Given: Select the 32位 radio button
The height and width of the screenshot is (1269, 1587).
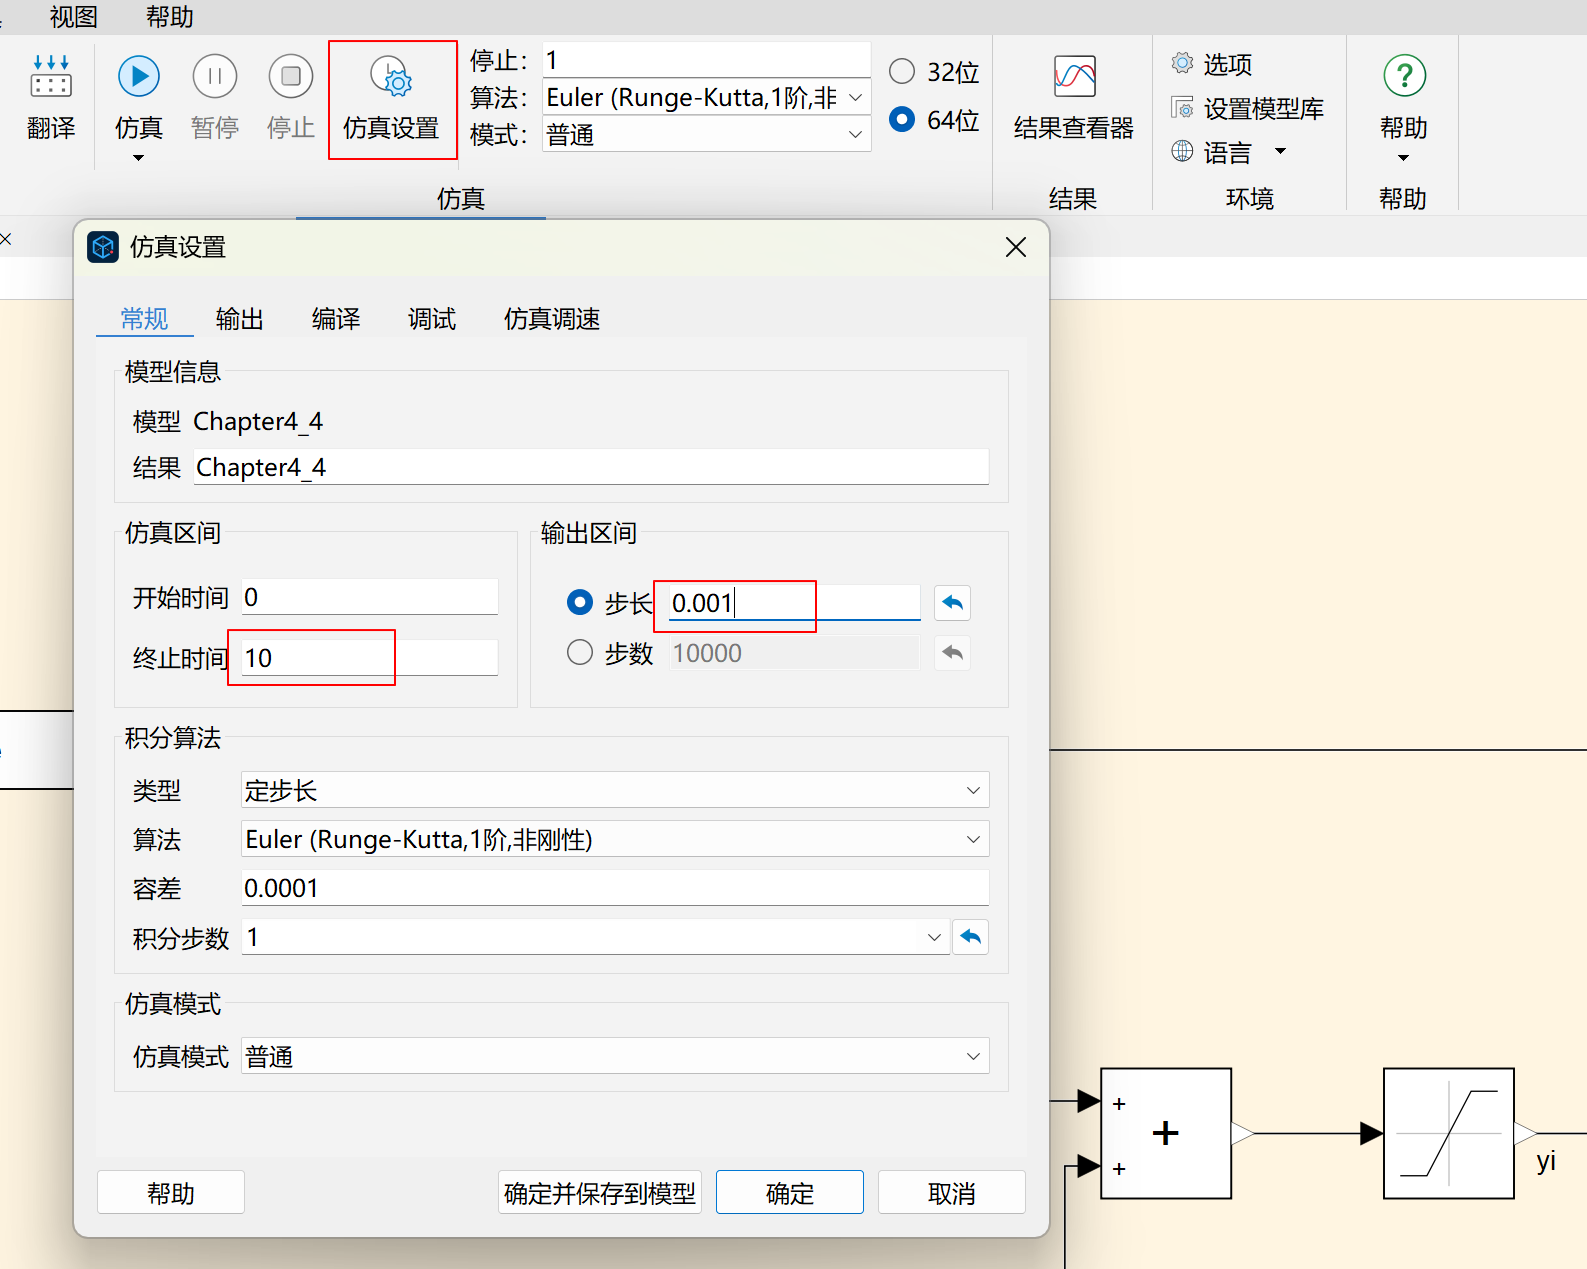Looking at the screenshot, I should click(x=902, y=72).
